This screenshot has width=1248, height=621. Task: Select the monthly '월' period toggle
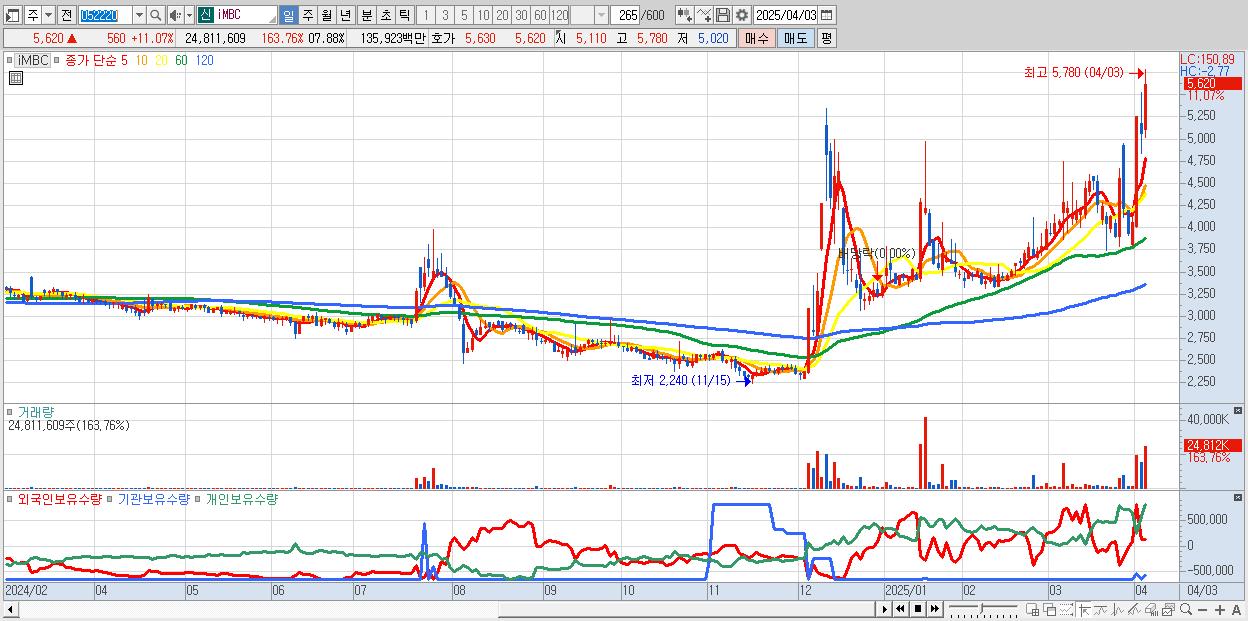pyautogui.click(x=326, y=15)
